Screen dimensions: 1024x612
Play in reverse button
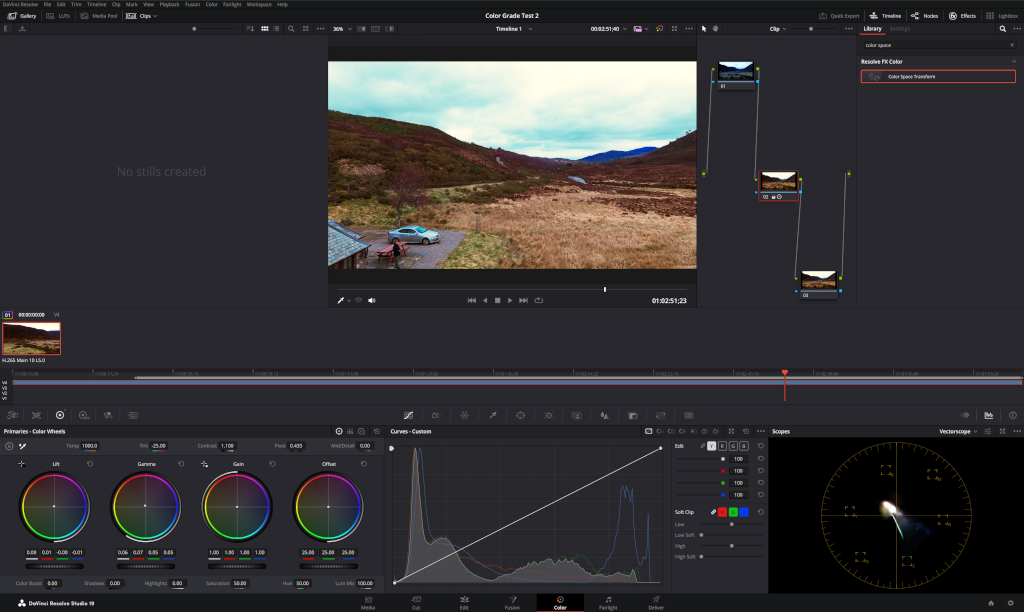pyautogui.click(x=485, y=300)
